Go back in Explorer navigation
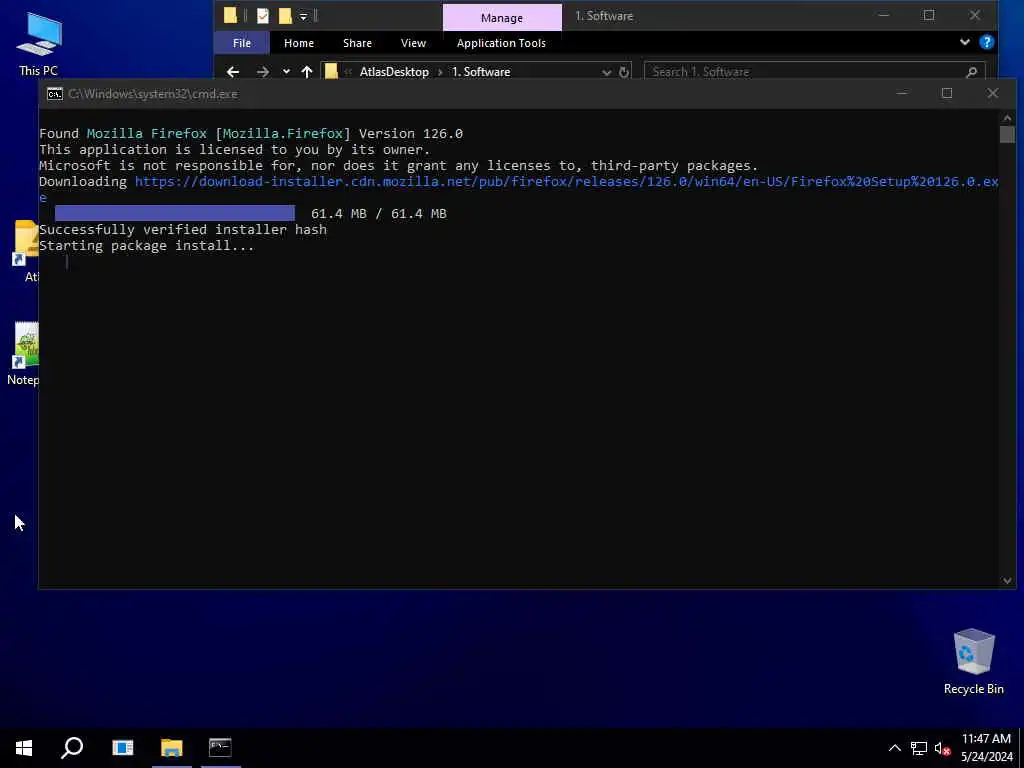This screenshot has height=768, width=1024. pos(233,72)
